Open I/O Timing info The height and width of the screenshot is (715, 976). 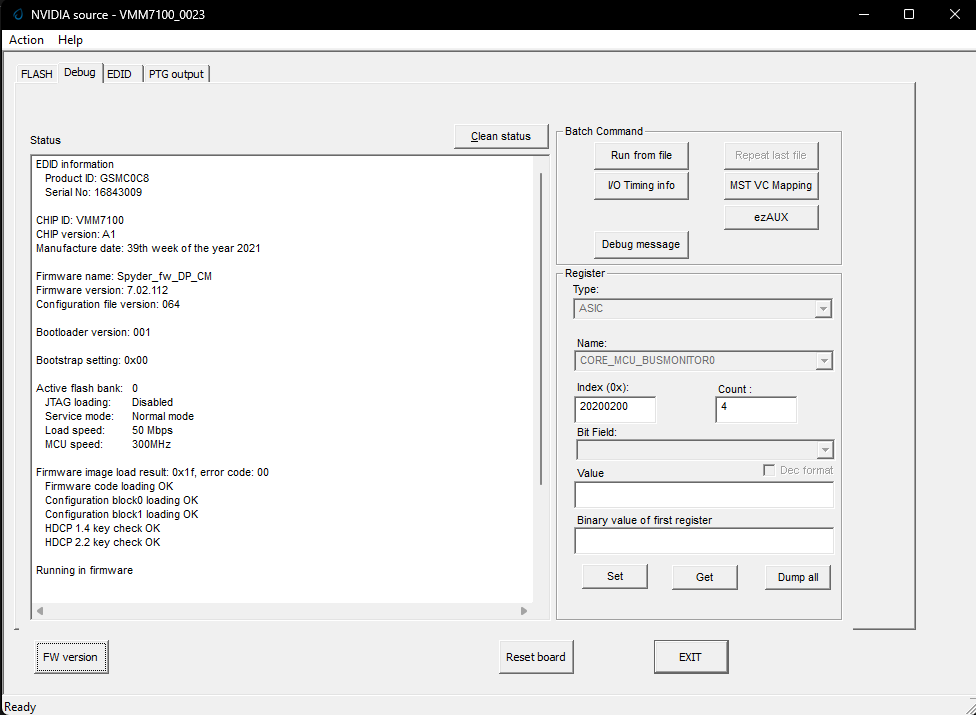pos(641,185)
